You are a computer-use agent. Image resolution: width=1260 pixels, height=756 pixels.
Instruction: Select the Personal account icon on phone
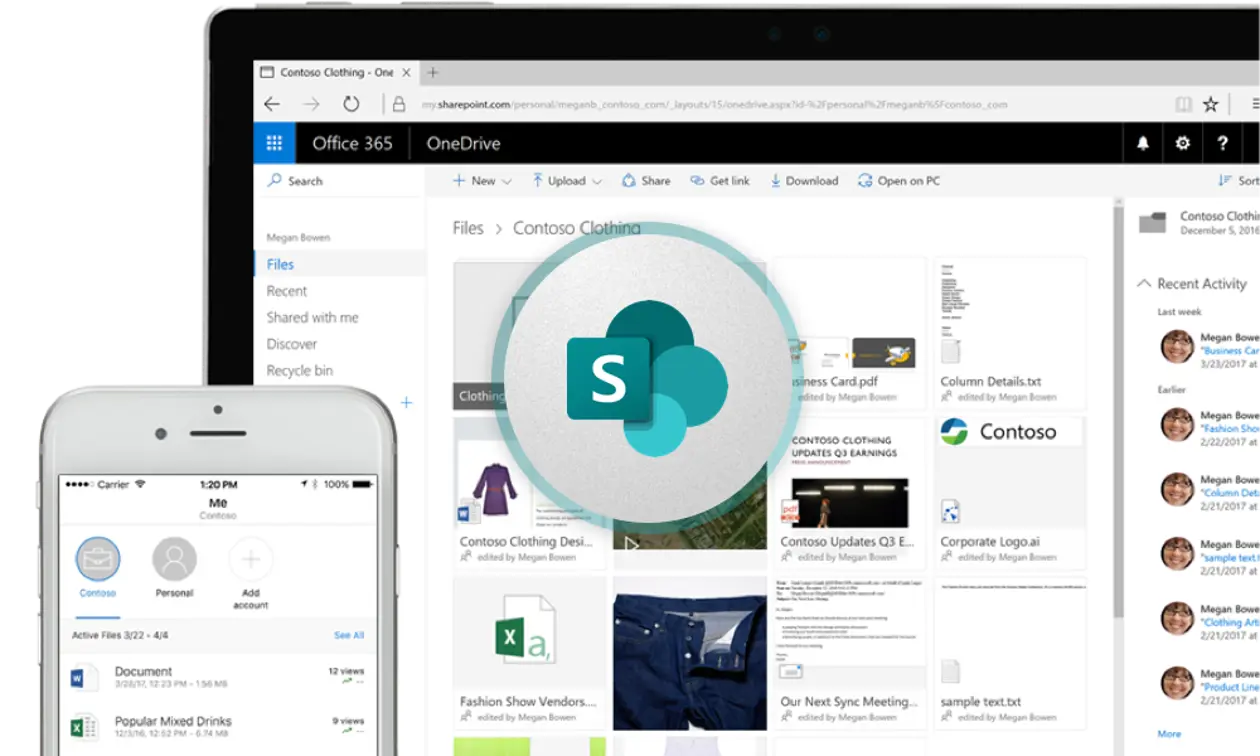point(174,559)
